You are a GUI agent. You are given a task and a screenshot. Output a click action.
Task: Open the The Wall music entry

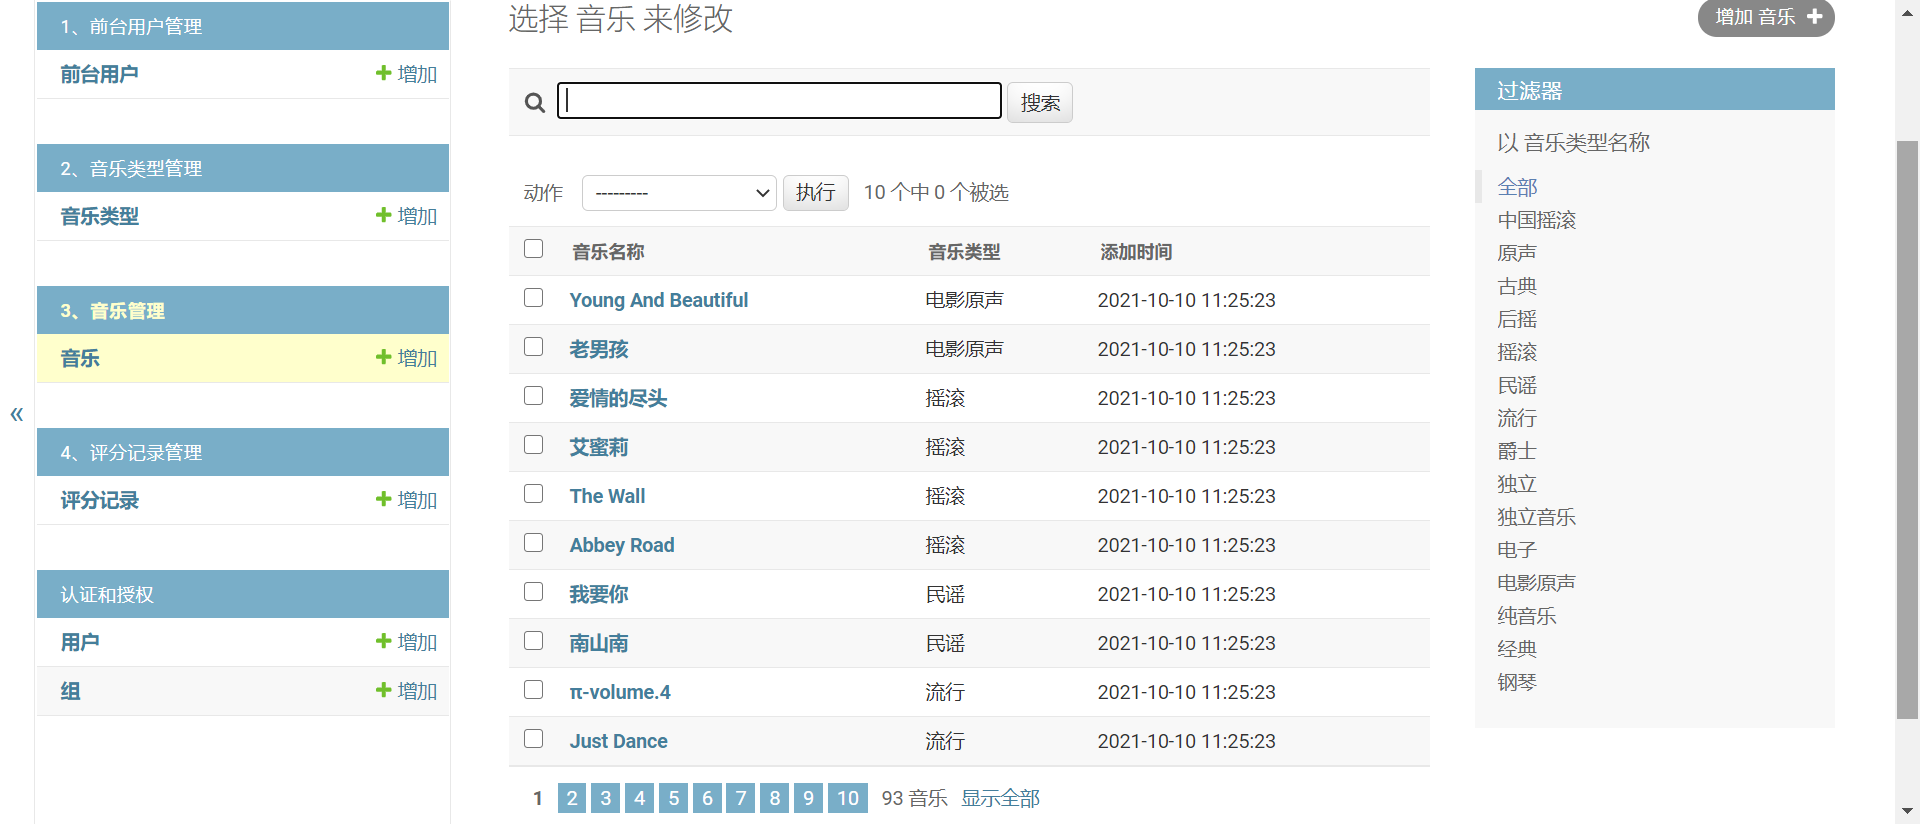(x=607, y=496)
